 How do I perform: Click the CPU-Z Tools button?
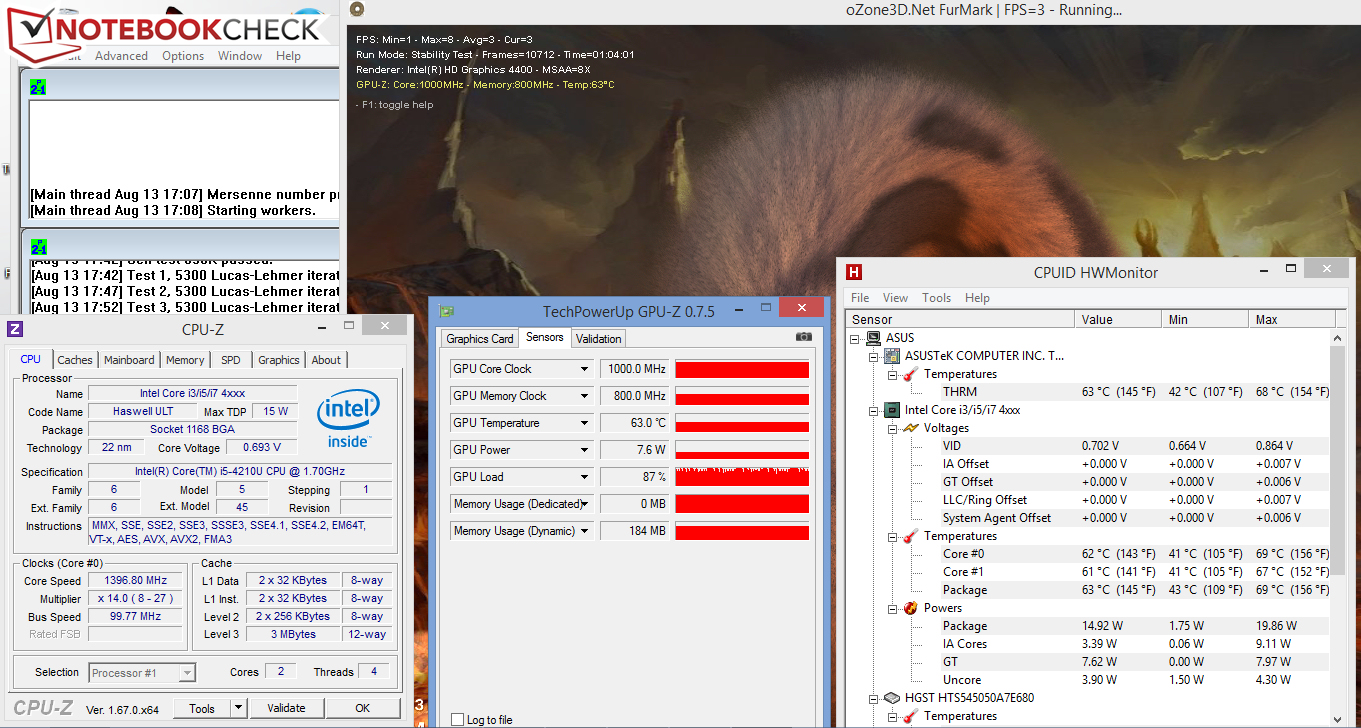tap(202, 708)
